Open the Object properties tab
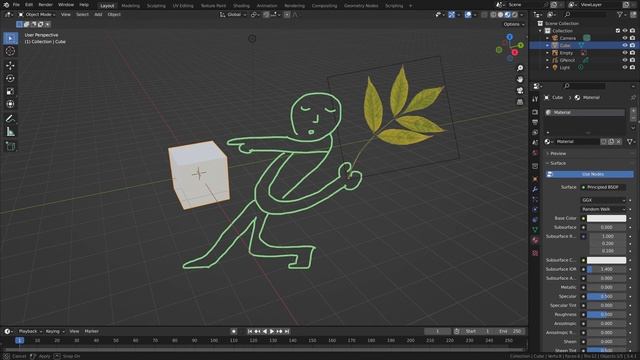Image resolution: width=640 pixels, height=360 pixels. (x=535, y=179)
